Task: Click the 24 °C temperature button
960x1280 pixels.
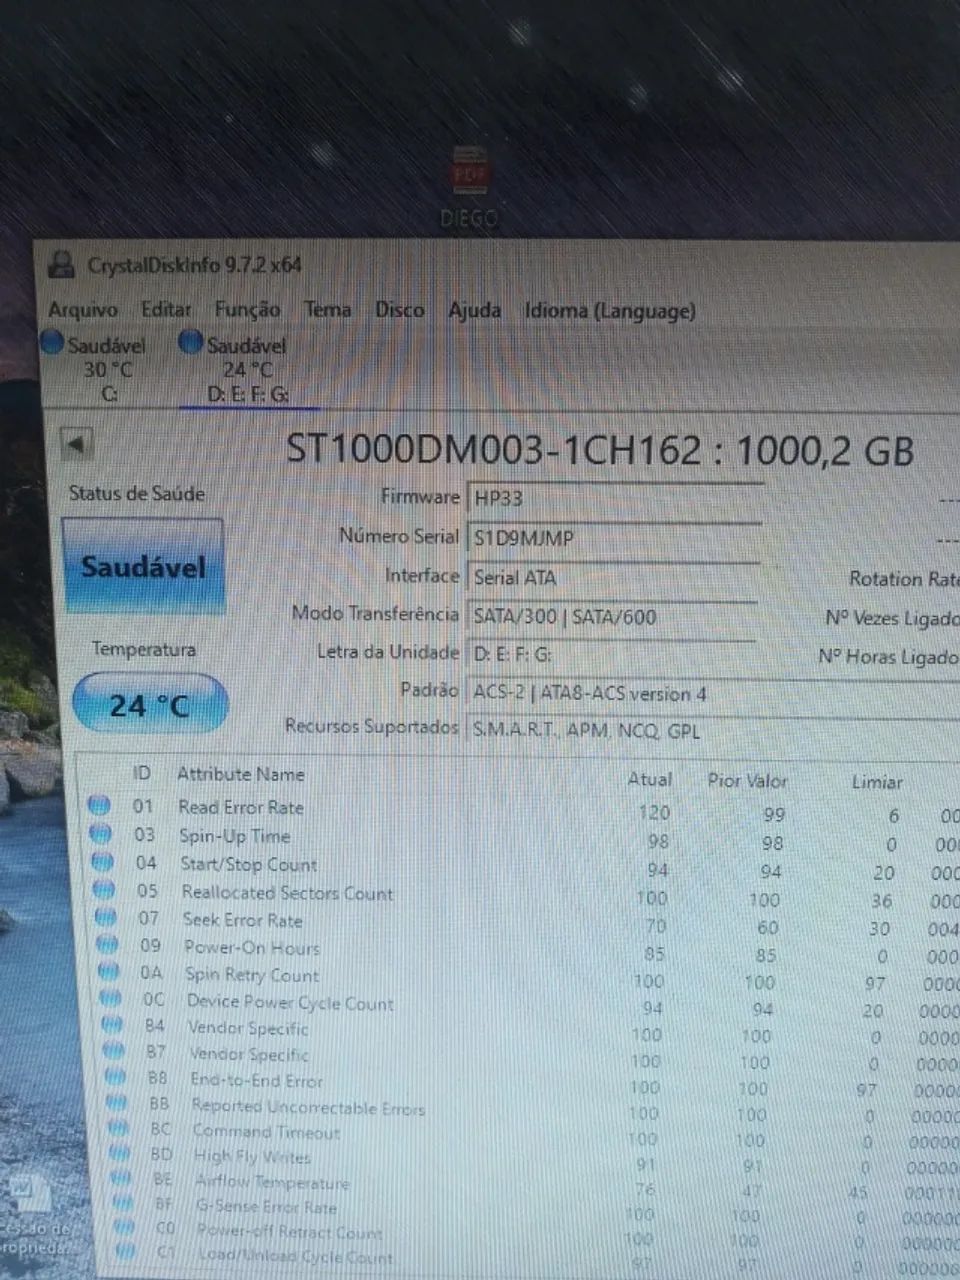Action: (x=150, y=704)
